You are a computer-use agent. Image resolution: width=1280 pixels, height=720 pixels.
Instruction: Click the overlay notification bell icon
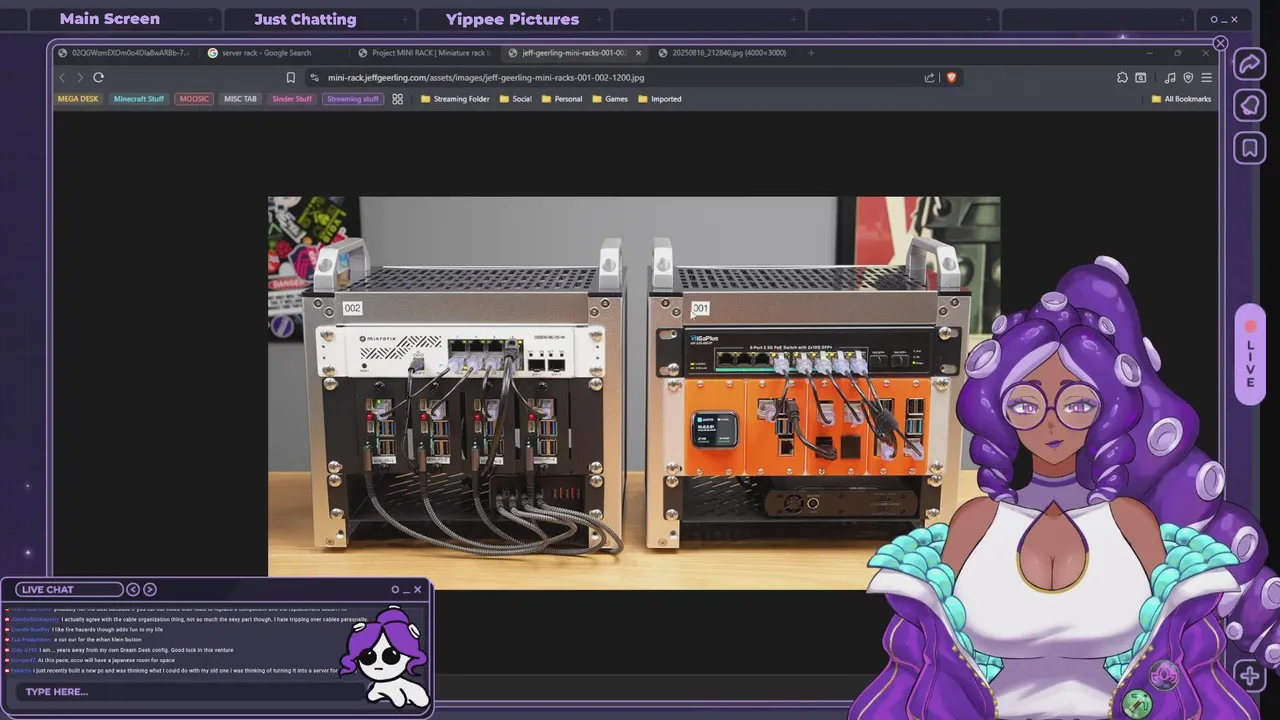[x=1250, y=106]
